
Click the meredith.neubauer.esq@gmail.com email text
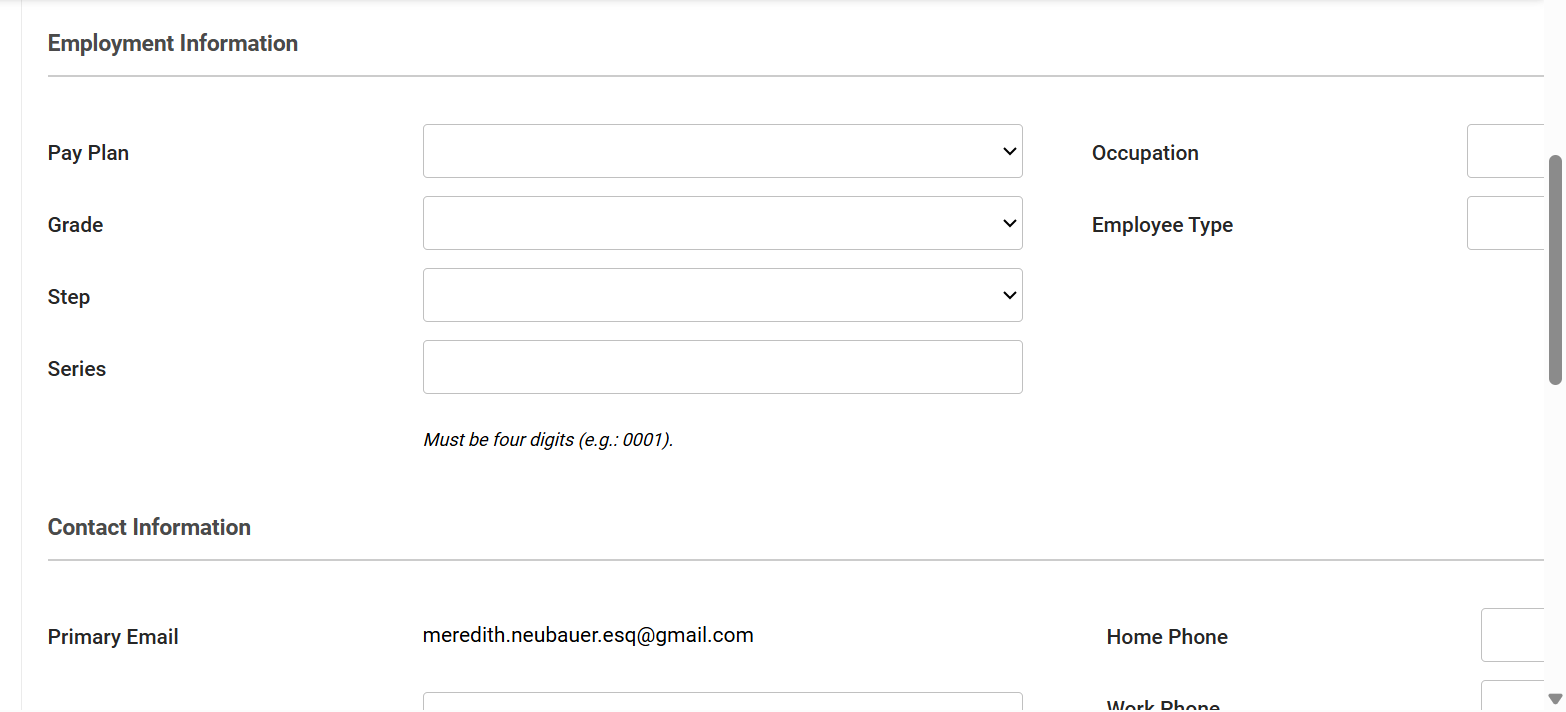click(x=588, y=635)
